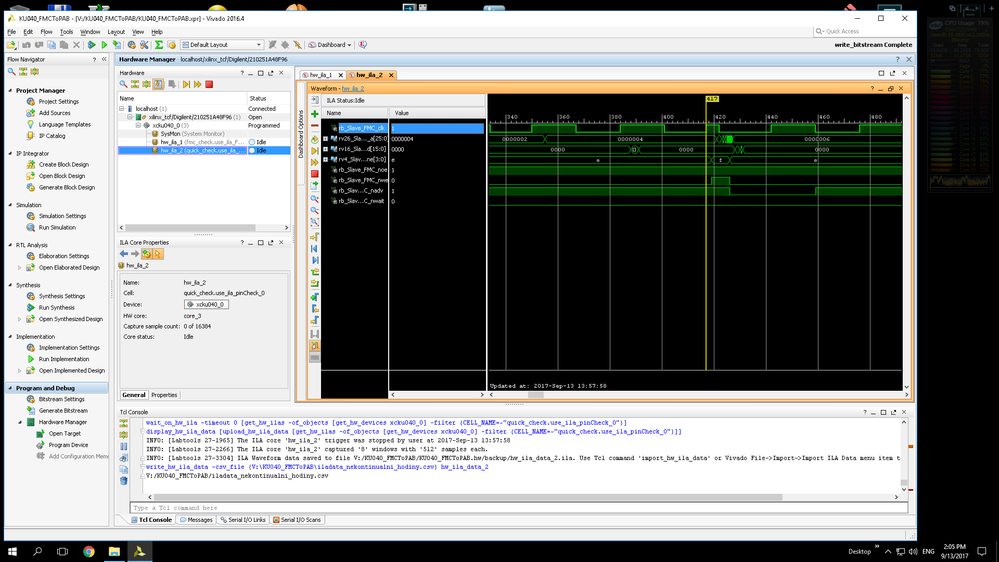Toggle the highlighted auto re-trigger button in Hardware toolbar
Screen dimensions: 999x562
point(159,84)
